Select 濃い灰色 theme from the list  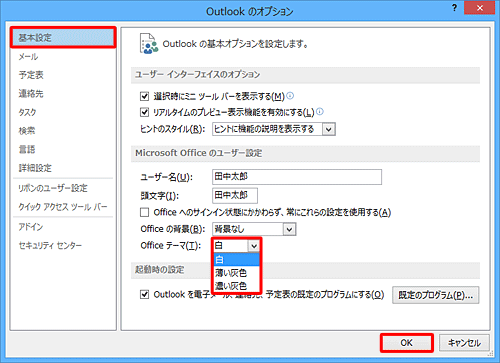coord(236,286)
